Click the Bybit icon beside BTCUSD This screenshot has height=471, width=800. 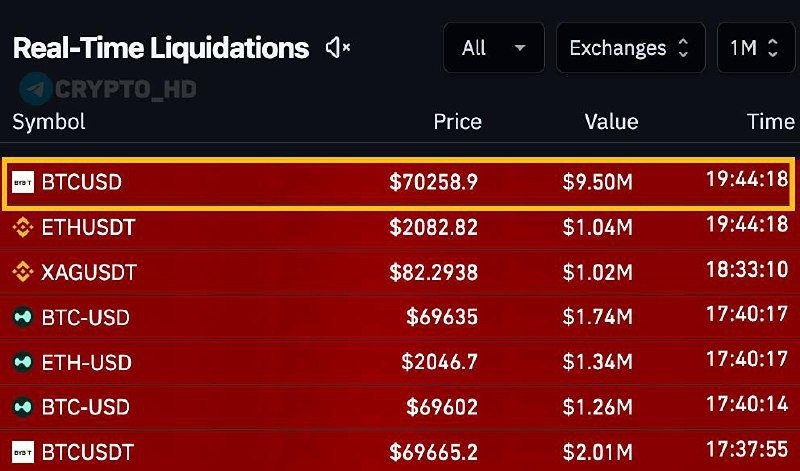[22, 183]
